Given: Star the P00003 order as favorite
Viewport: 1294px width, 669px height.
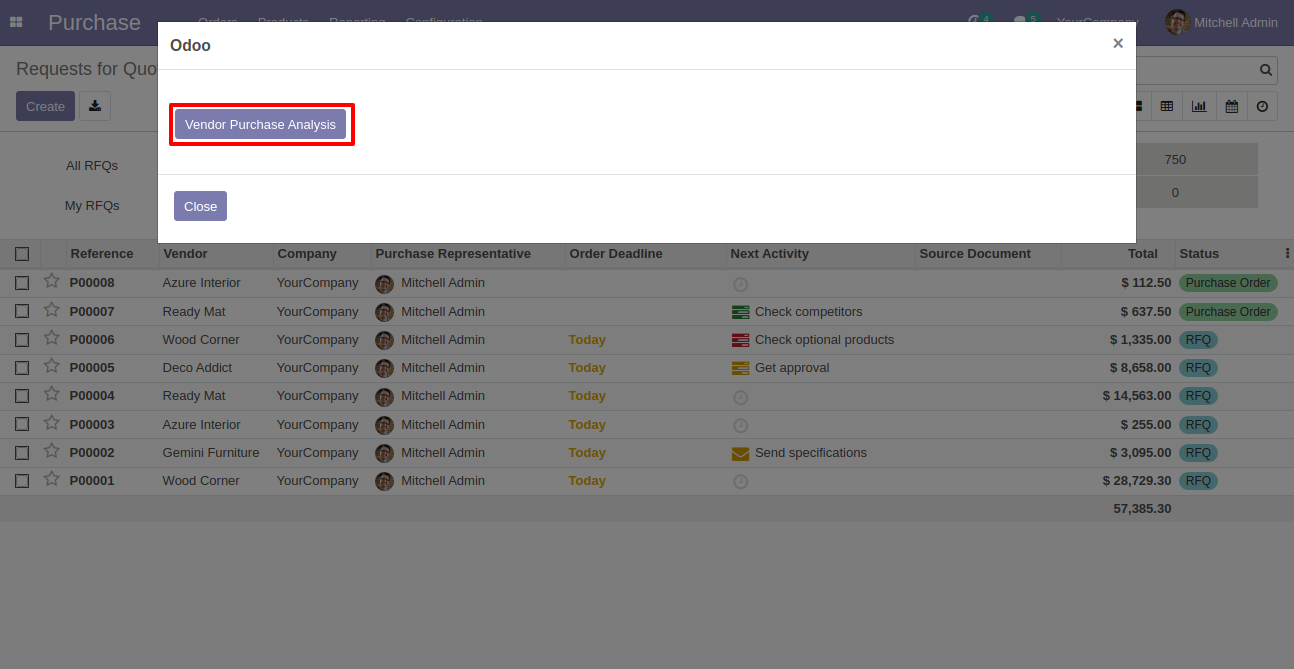Looking at the screenshot, I should (52, 423).
